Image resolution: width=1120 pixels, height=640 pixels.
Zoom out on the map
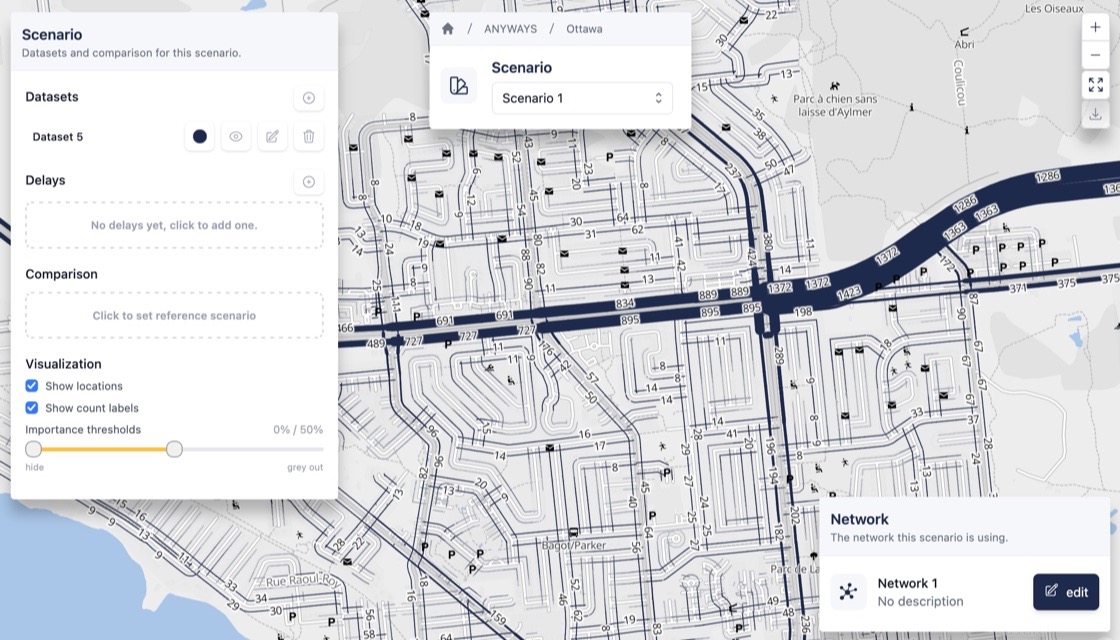click(1095, 55)
